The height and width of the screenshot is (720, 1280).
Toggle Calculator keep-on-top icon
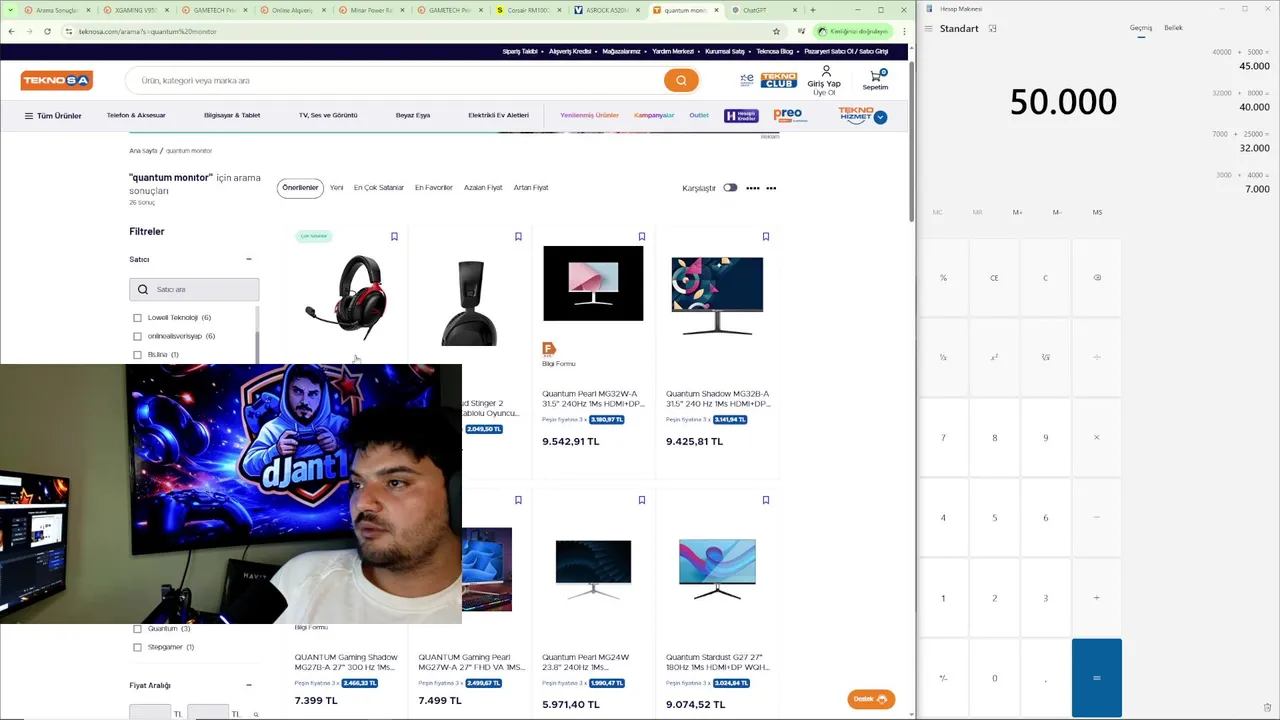pos(992,28)
